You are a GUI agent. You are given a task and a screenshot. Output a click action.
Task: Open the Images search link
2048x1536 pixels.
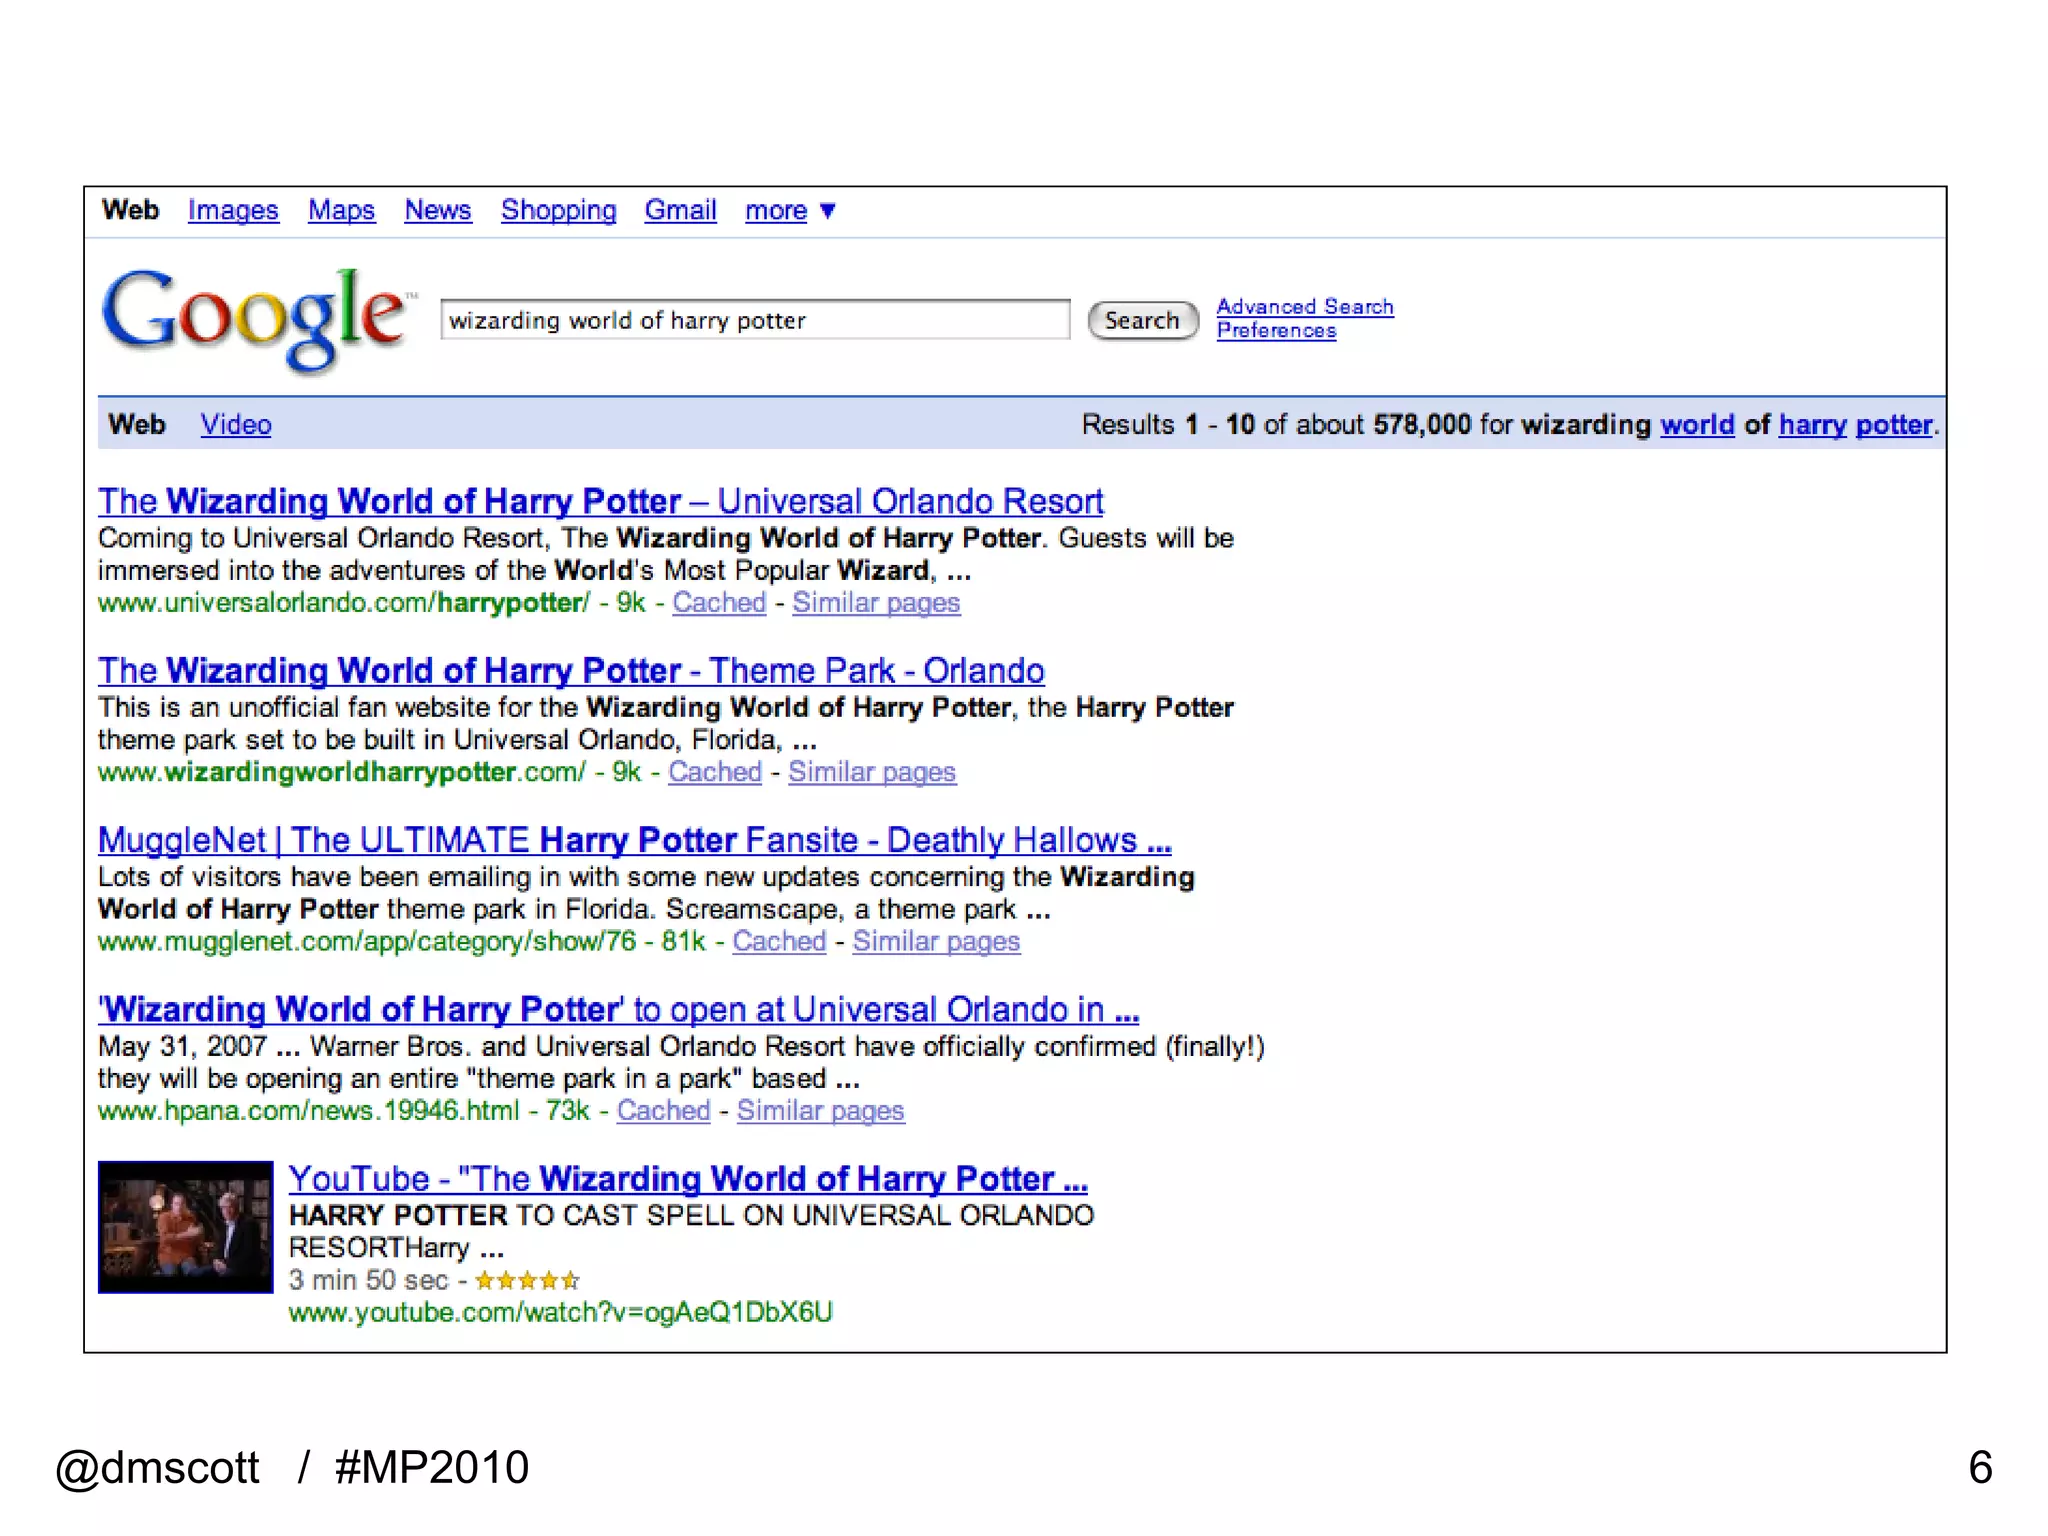pos(233,210)
